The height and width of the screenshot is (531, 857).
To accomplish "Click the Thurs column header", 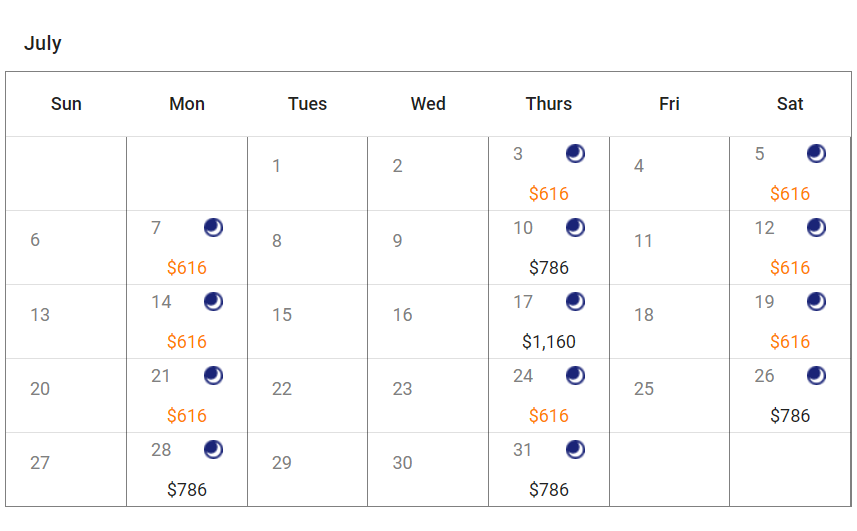I will click(549, 104).
